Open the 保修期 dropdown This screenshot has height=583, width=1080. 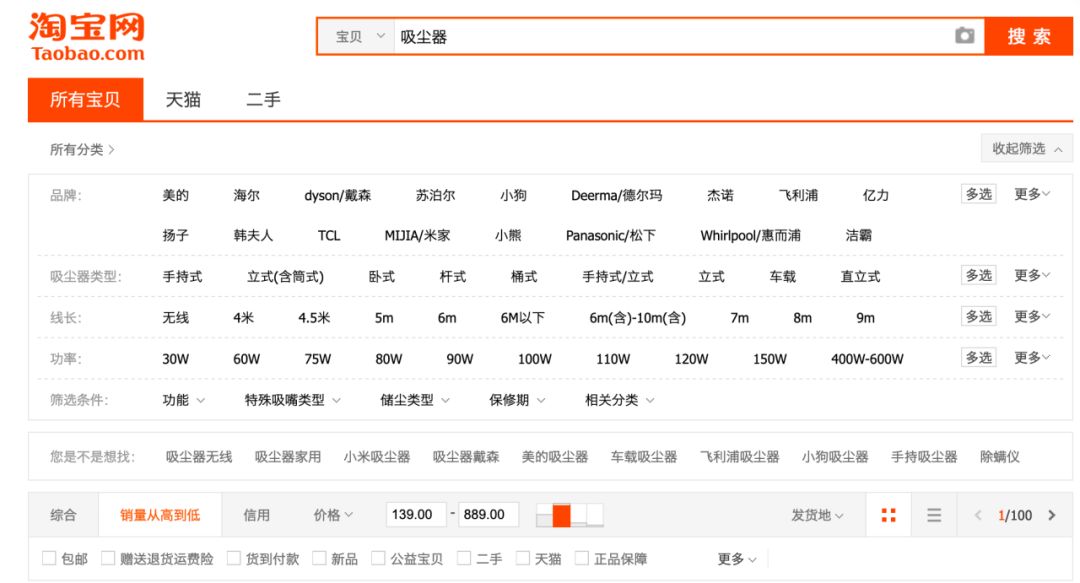pos(517,400)
